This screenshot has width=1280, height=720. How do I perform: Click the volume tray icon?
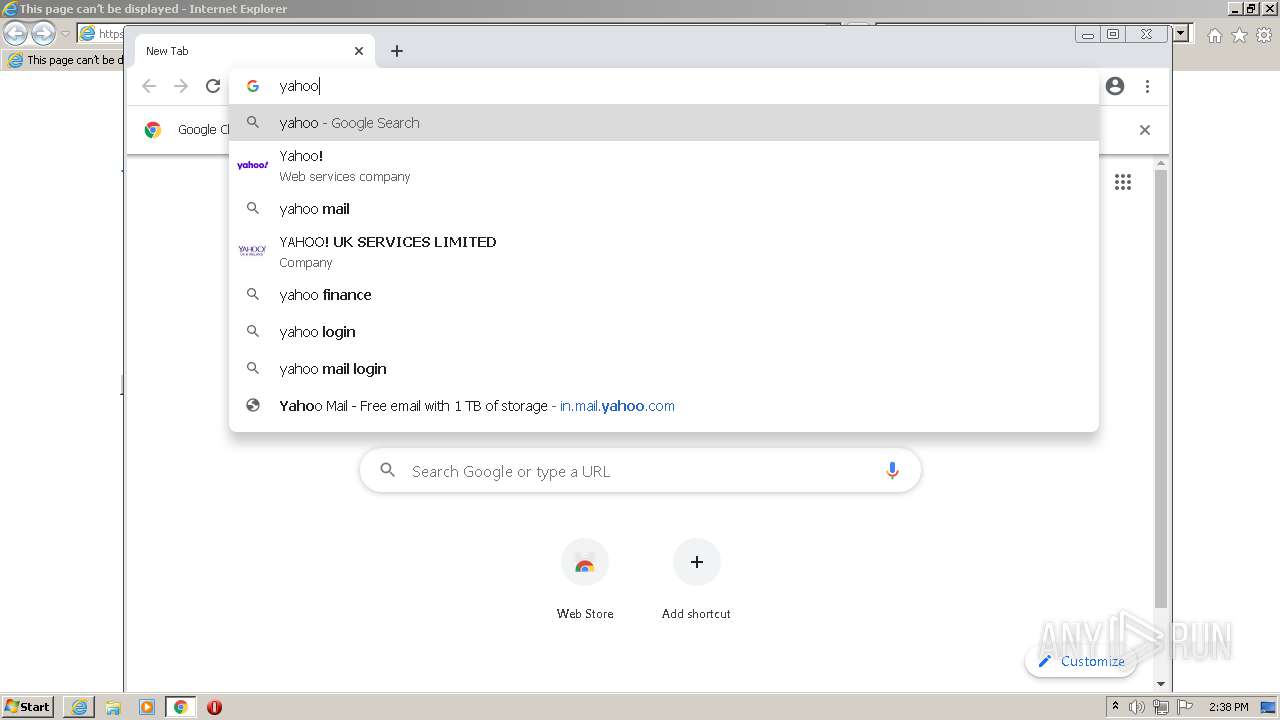1137,707
